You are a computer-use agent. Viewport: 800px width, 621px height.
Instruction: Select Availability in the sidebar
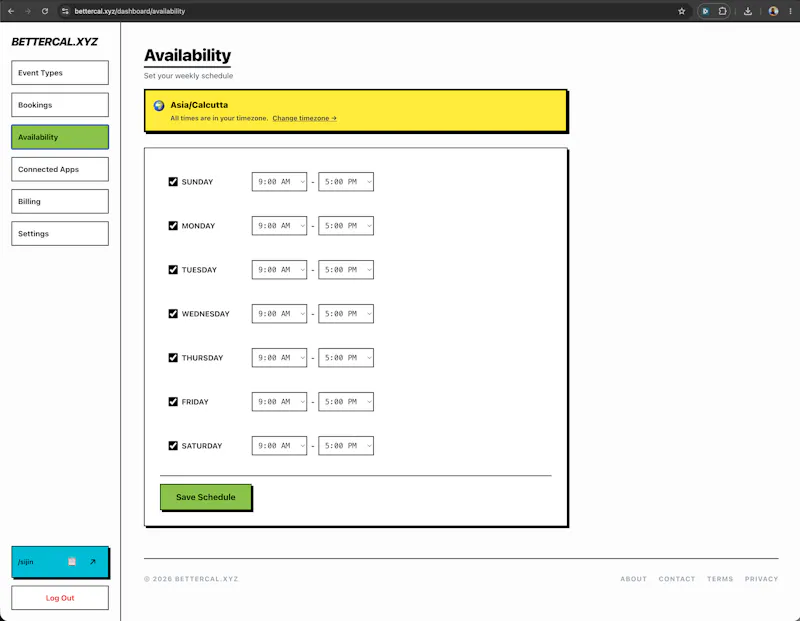[x=60, y=137]
